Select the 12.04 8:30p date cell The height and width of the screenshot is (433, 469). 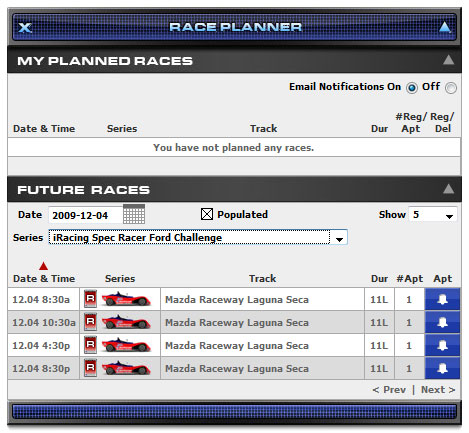44,368
